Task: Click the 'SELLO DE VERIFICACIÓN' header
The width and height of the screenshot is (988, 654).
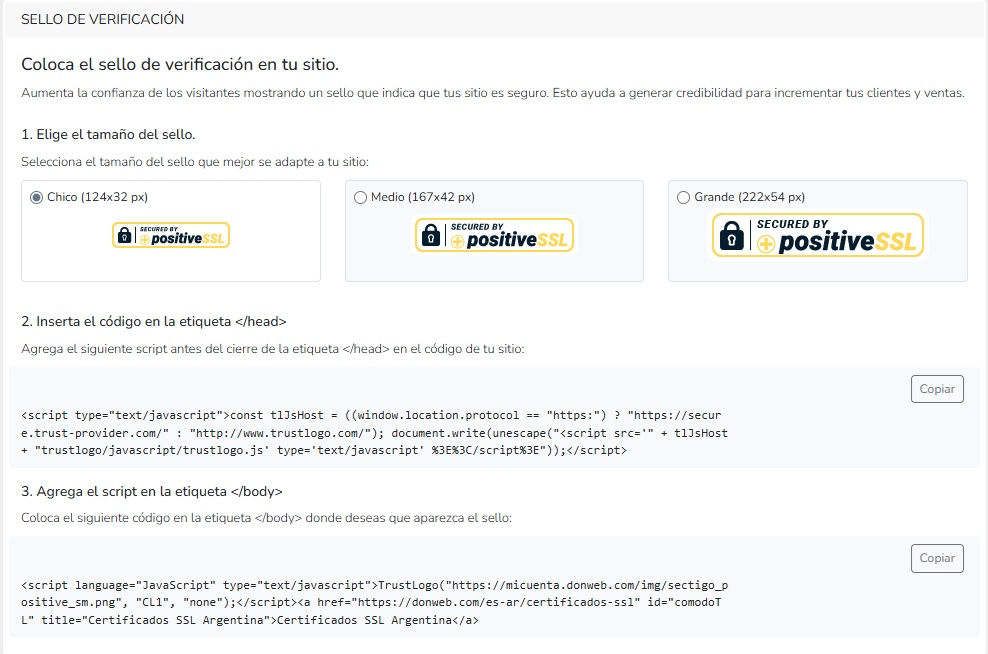Action: pyautogui.click(x=103, y=20)
